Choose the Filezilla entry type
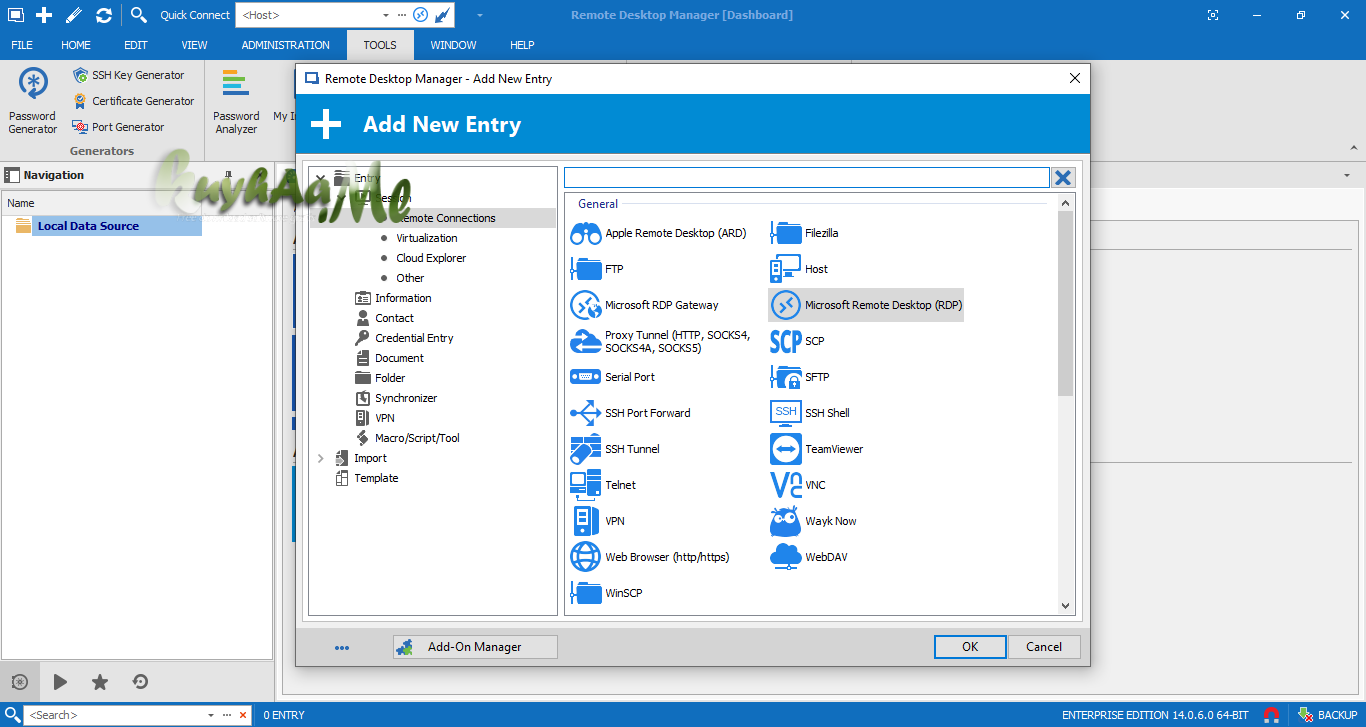The image size is (1366, 727). pos(805,233)
